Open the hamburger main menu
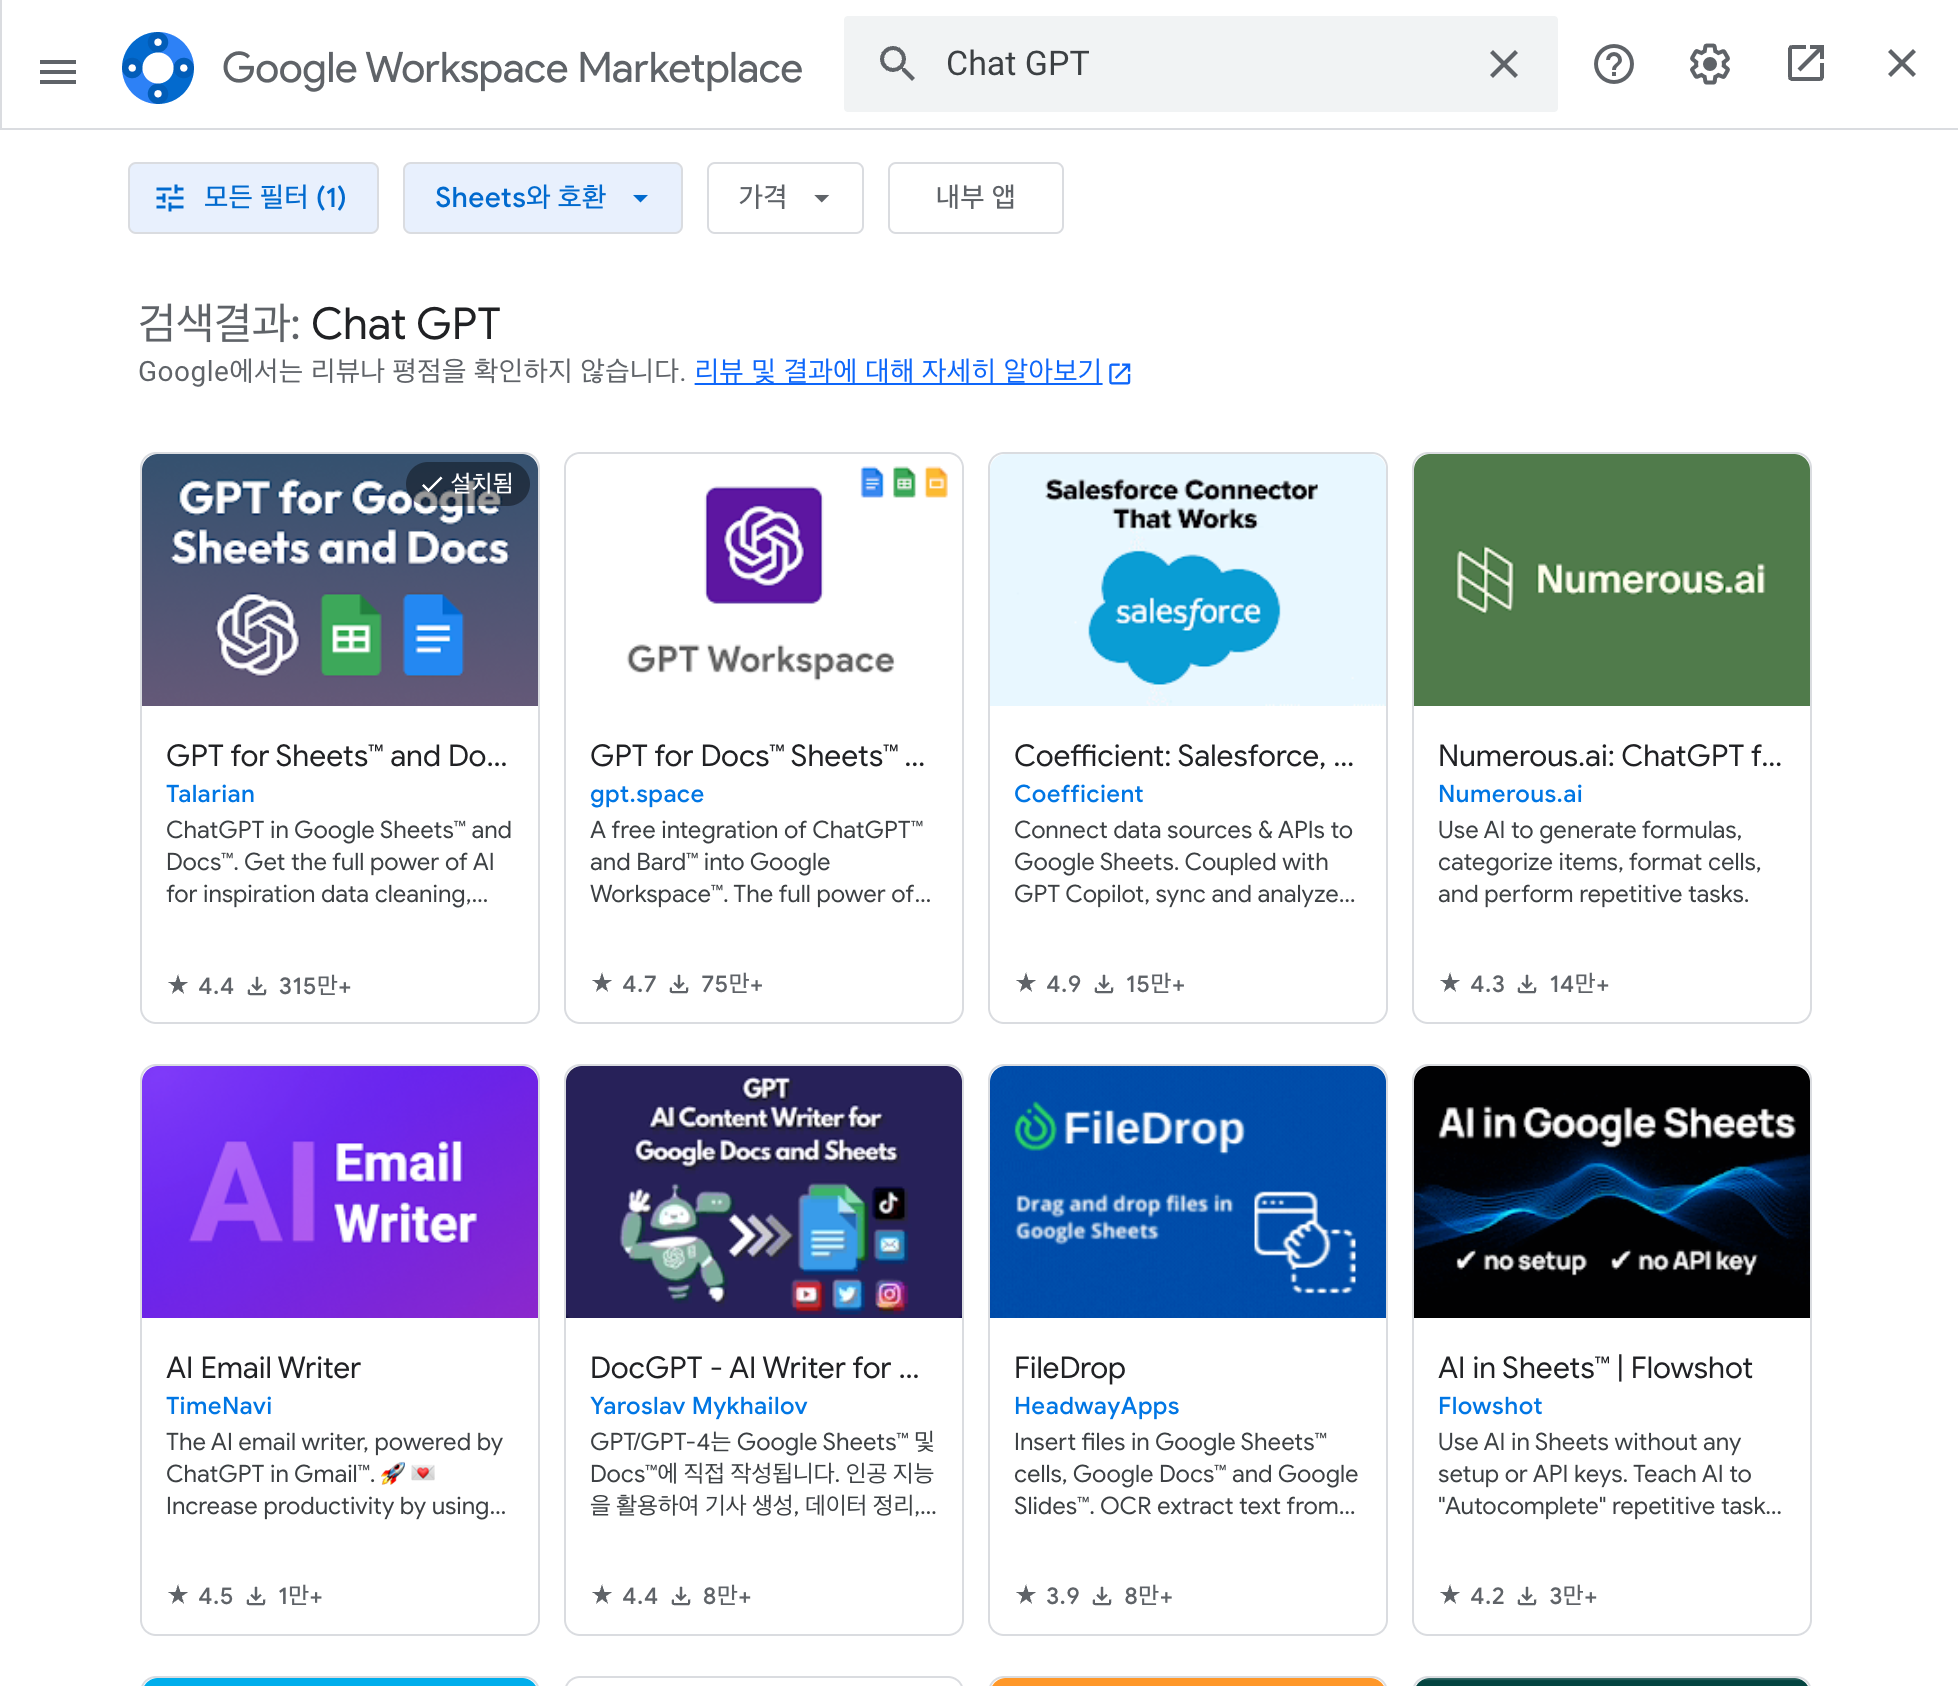 coord(58,70)
